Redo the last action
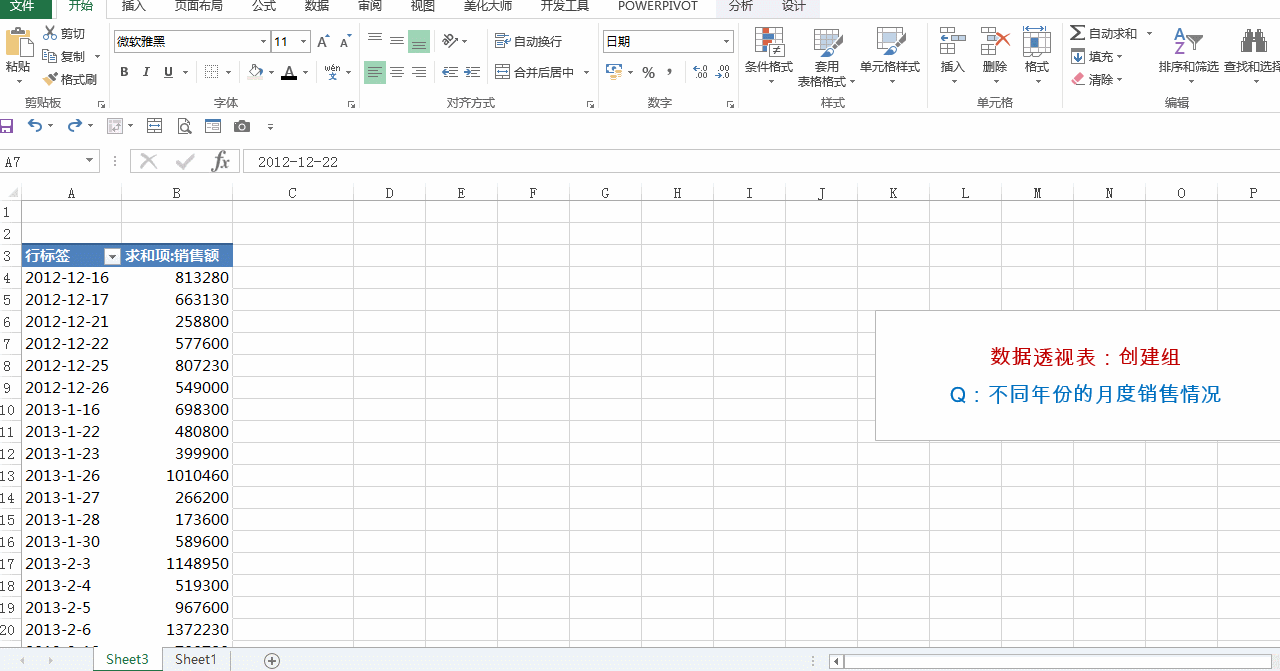 coord(74,126)
